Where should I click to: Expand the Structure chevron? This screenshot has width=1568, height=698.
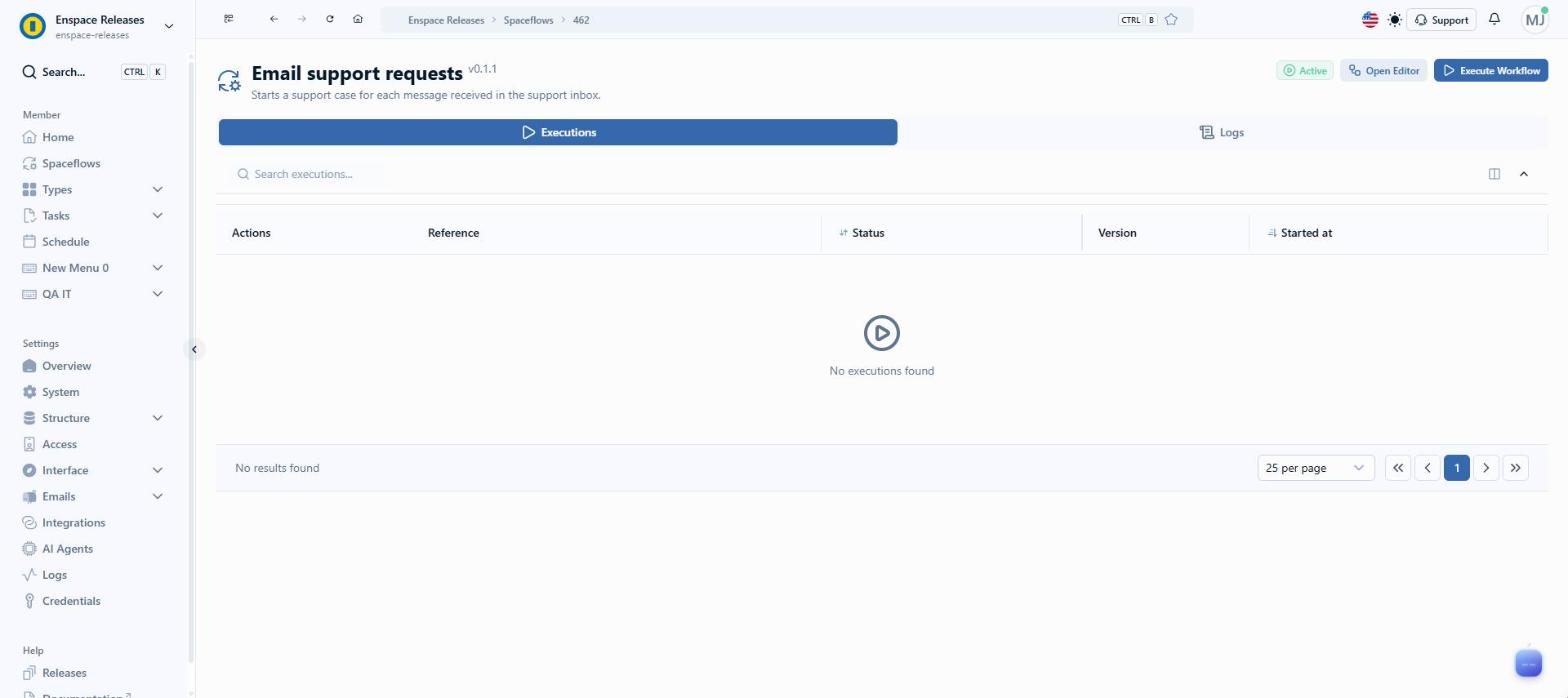[x=157, y=418]
